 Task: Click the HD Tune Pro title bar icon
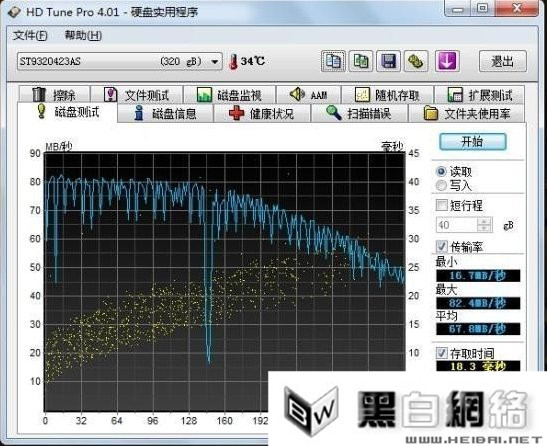tap(14, 12)
